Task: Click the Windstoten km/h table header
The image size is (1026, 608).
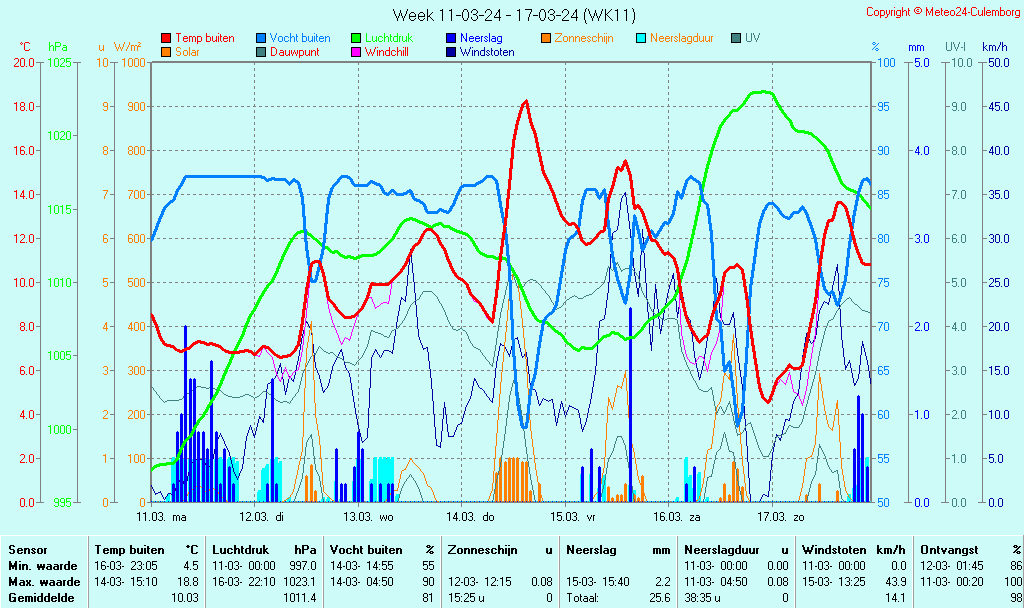Action: pos(853,550)
